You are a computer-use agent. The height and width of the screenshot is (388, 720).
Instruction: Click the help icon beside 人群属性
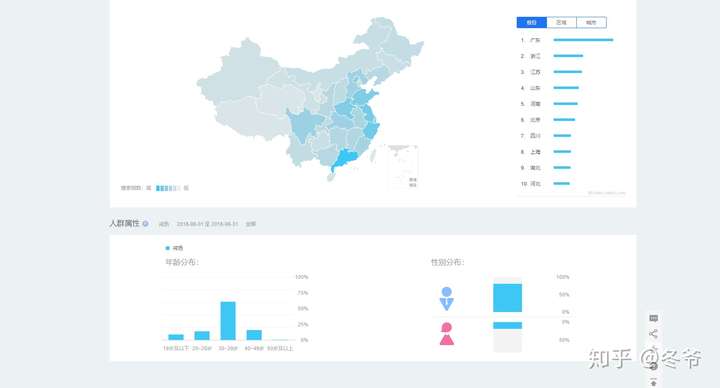145,224
